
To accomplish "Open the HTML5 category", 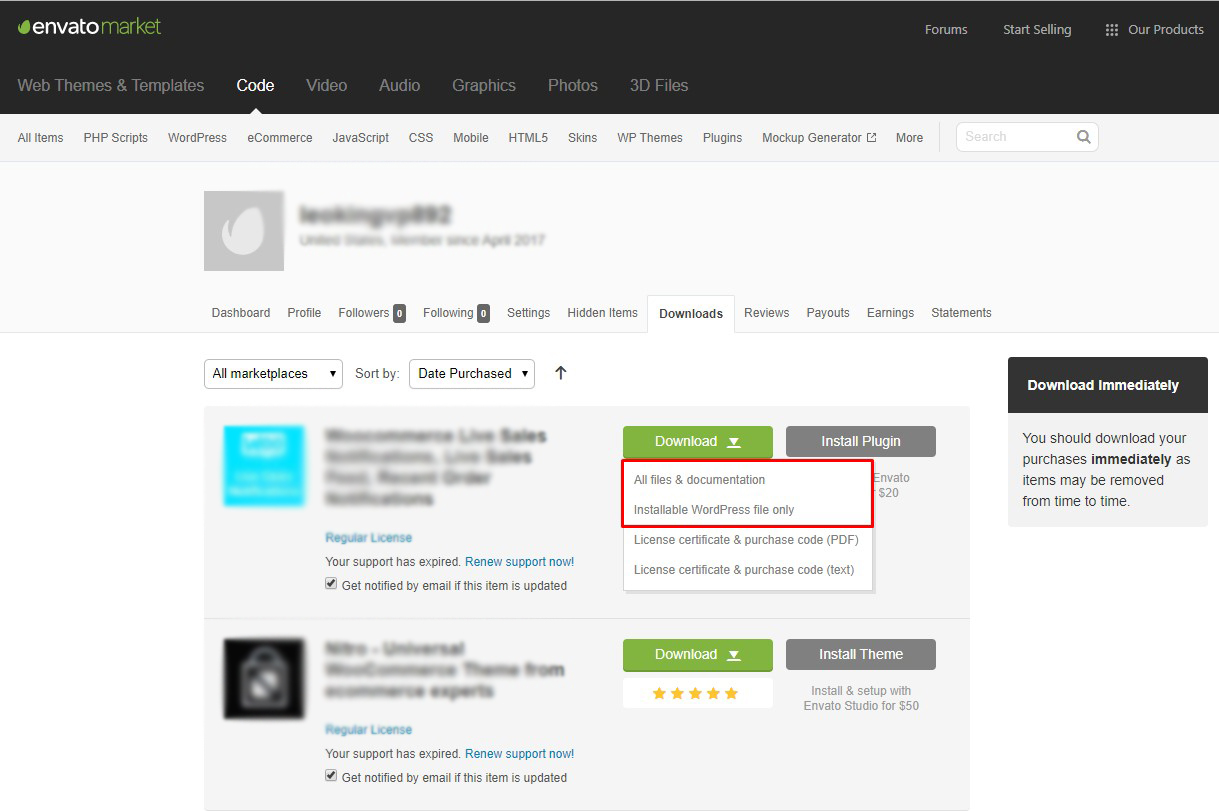I will (528, 138).
